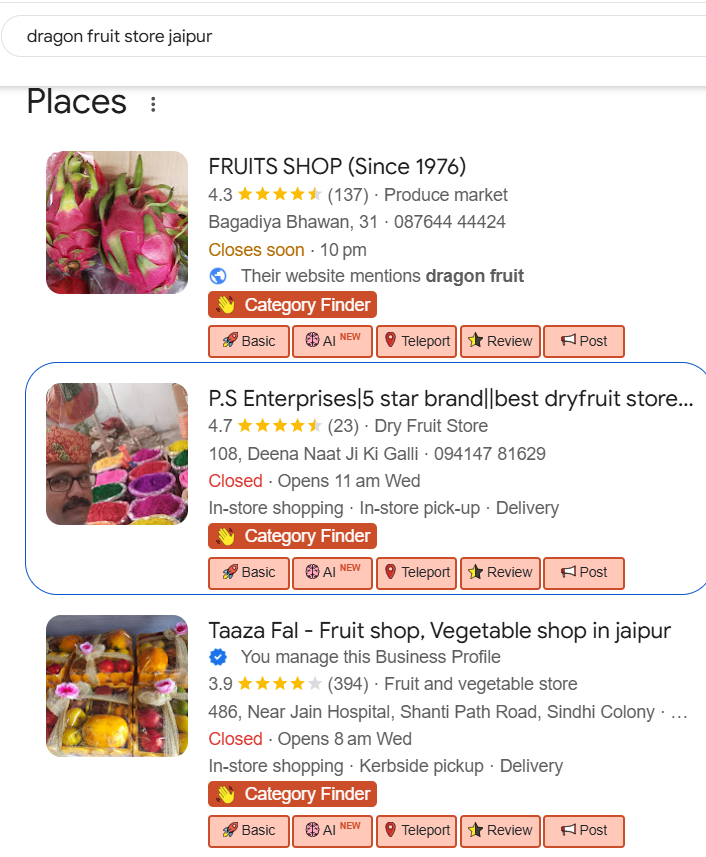Click the Review star button under FRUITS SHOP
This screenshot has height=857, width=706.
[x=500, y=341]
